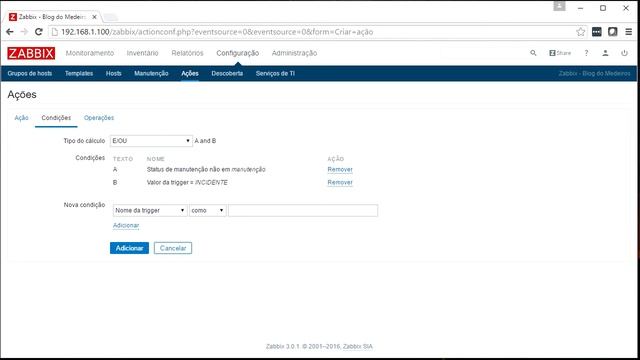The width and height of the screenshot is (640, 360).
Task: Open the Inventário menu
Action: coord(142,53)
